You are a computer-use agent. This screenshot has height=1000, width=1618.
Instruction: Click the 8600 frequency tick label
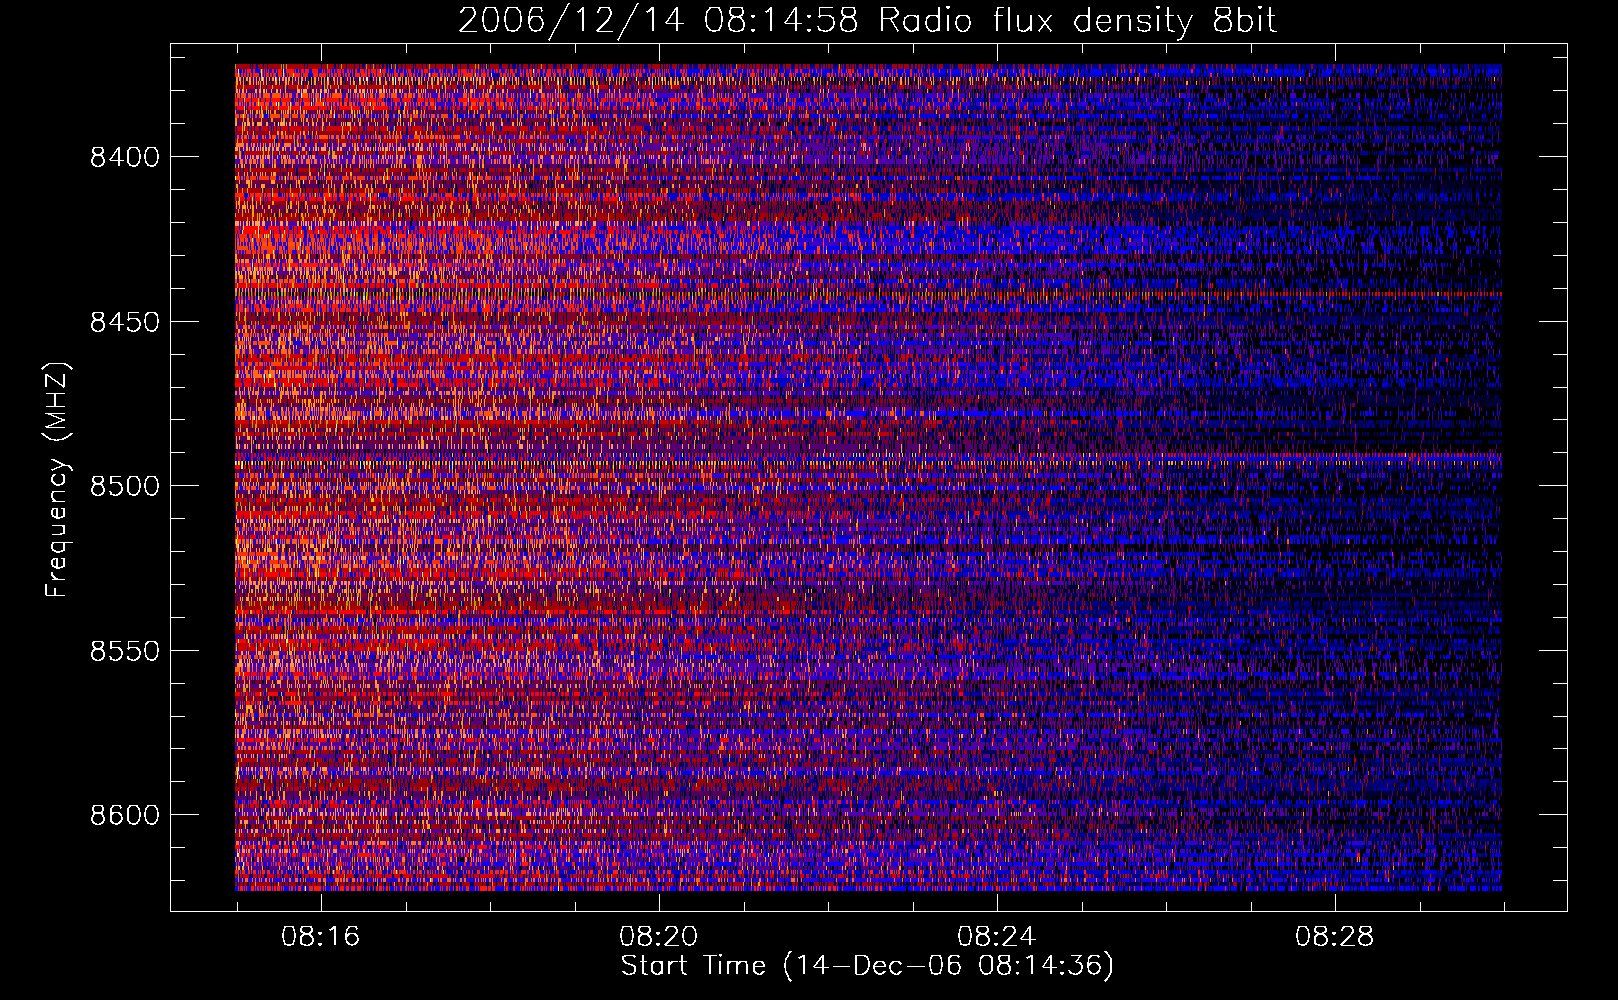[125, 815]
